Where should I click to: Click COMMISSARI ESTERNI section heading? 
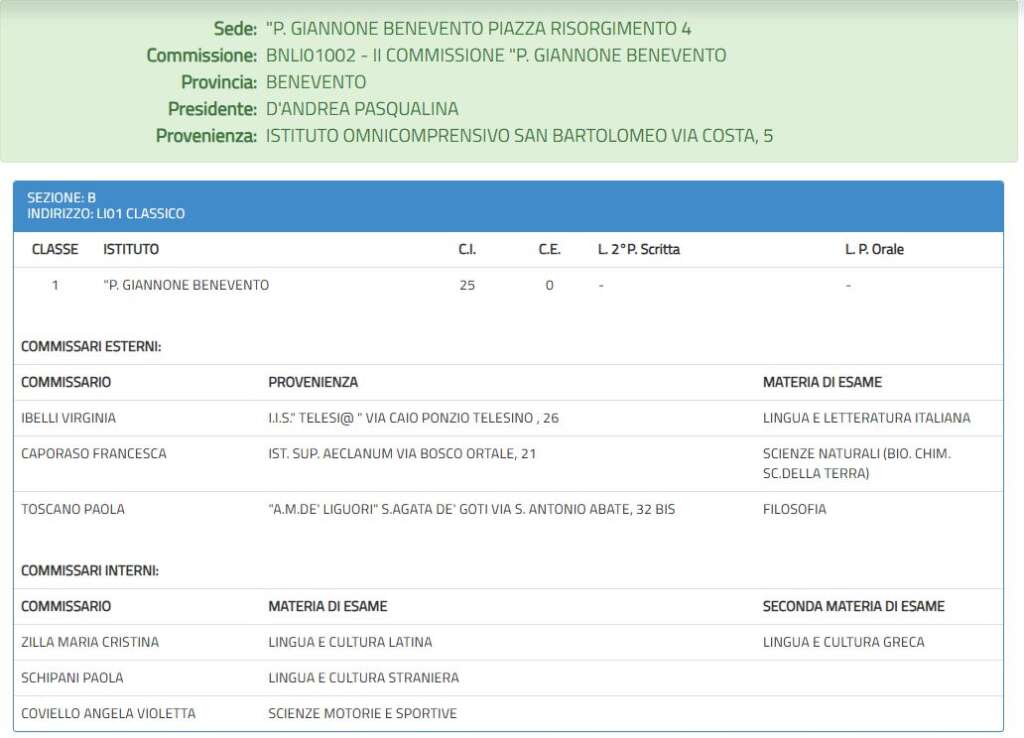coord(91,347)
